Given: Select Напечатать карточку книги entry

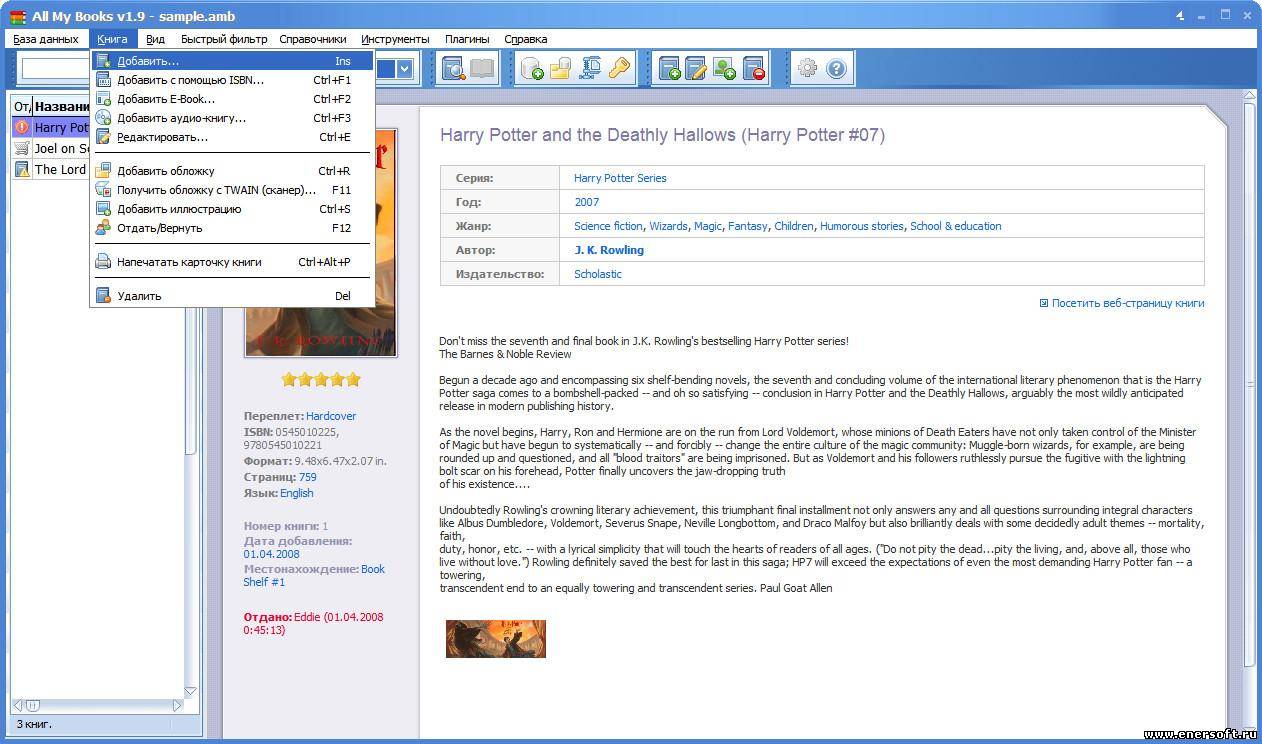Looking at the screenshot, I should click(x=232, y=262).
